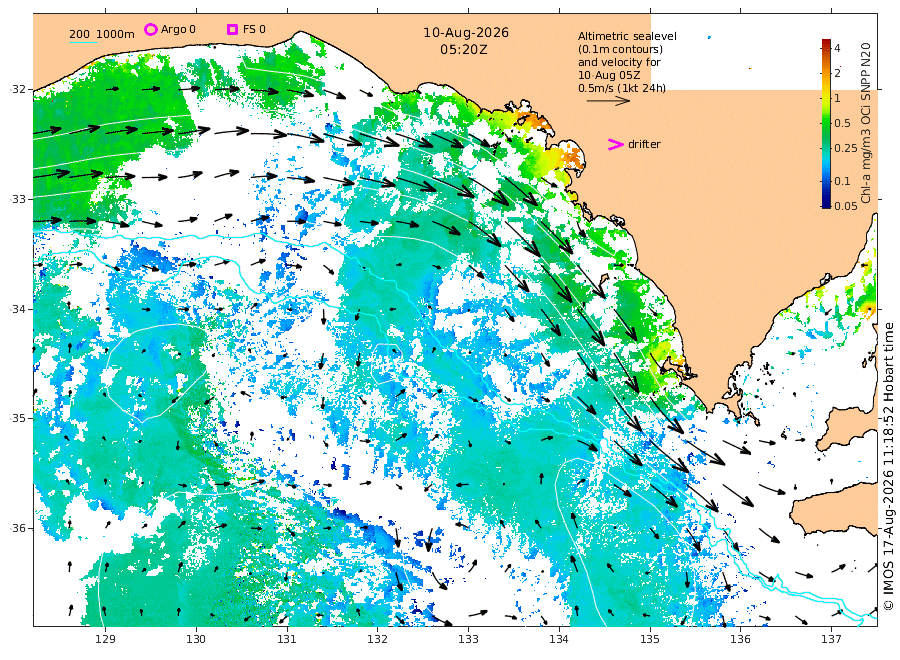Image resolution: width=900 pixels, height=660 pixels.
Task: Click the date label 10-Aug-2026
Action: (466, 33)
